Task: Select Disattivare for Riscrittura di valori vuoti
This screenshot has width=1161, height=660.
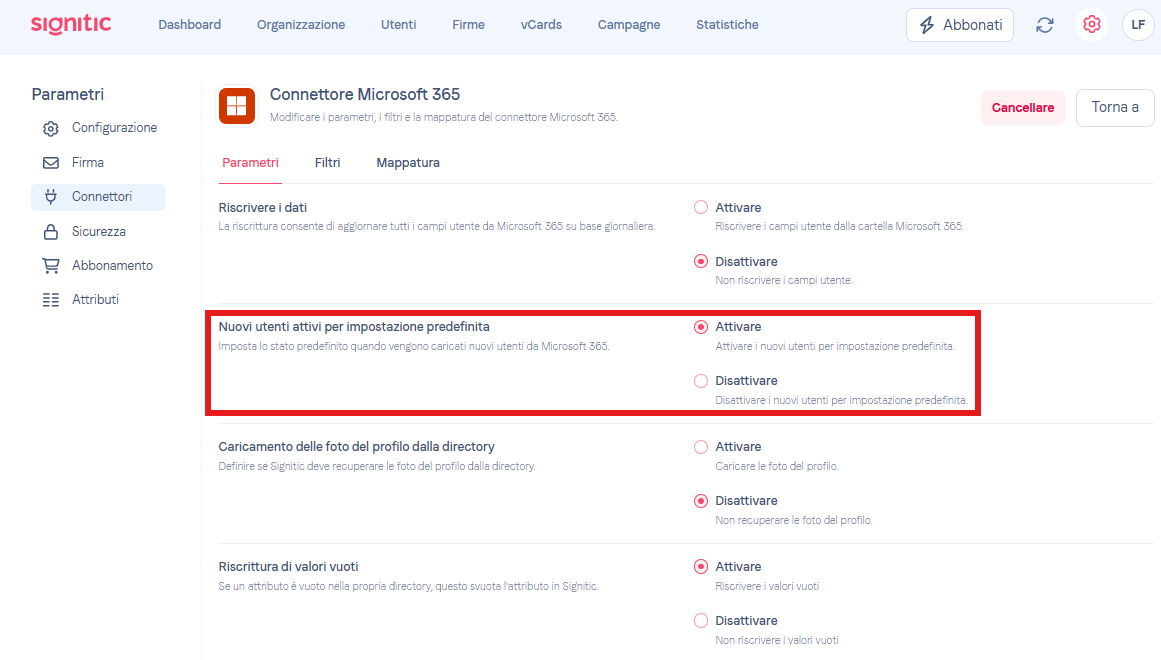Action: point(700,621)
